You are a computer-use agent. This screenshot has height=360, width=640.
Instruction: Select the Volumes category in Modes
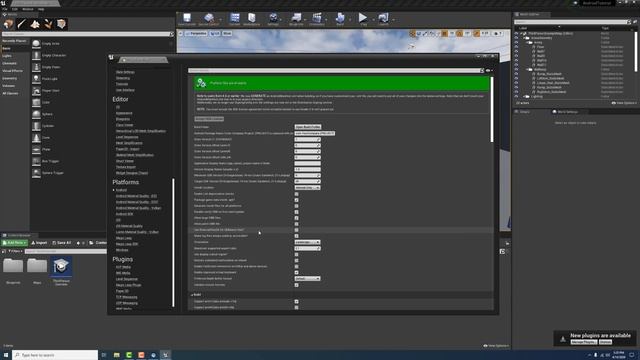(9, 86)
